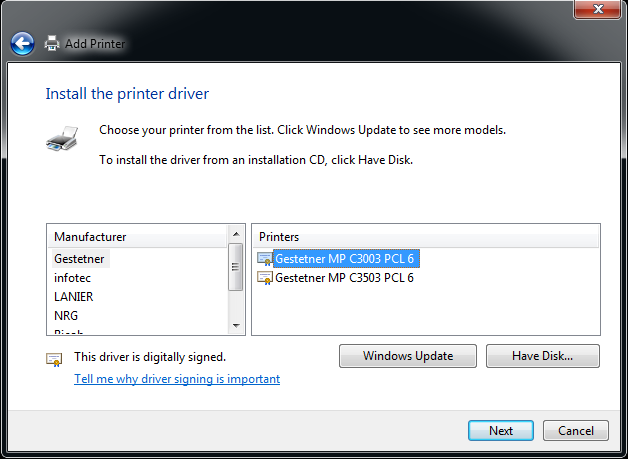Click the Gestetner MP C3003 driver certificate icon
Viewport: 628px width, 459px height.
tap(264, 259)
